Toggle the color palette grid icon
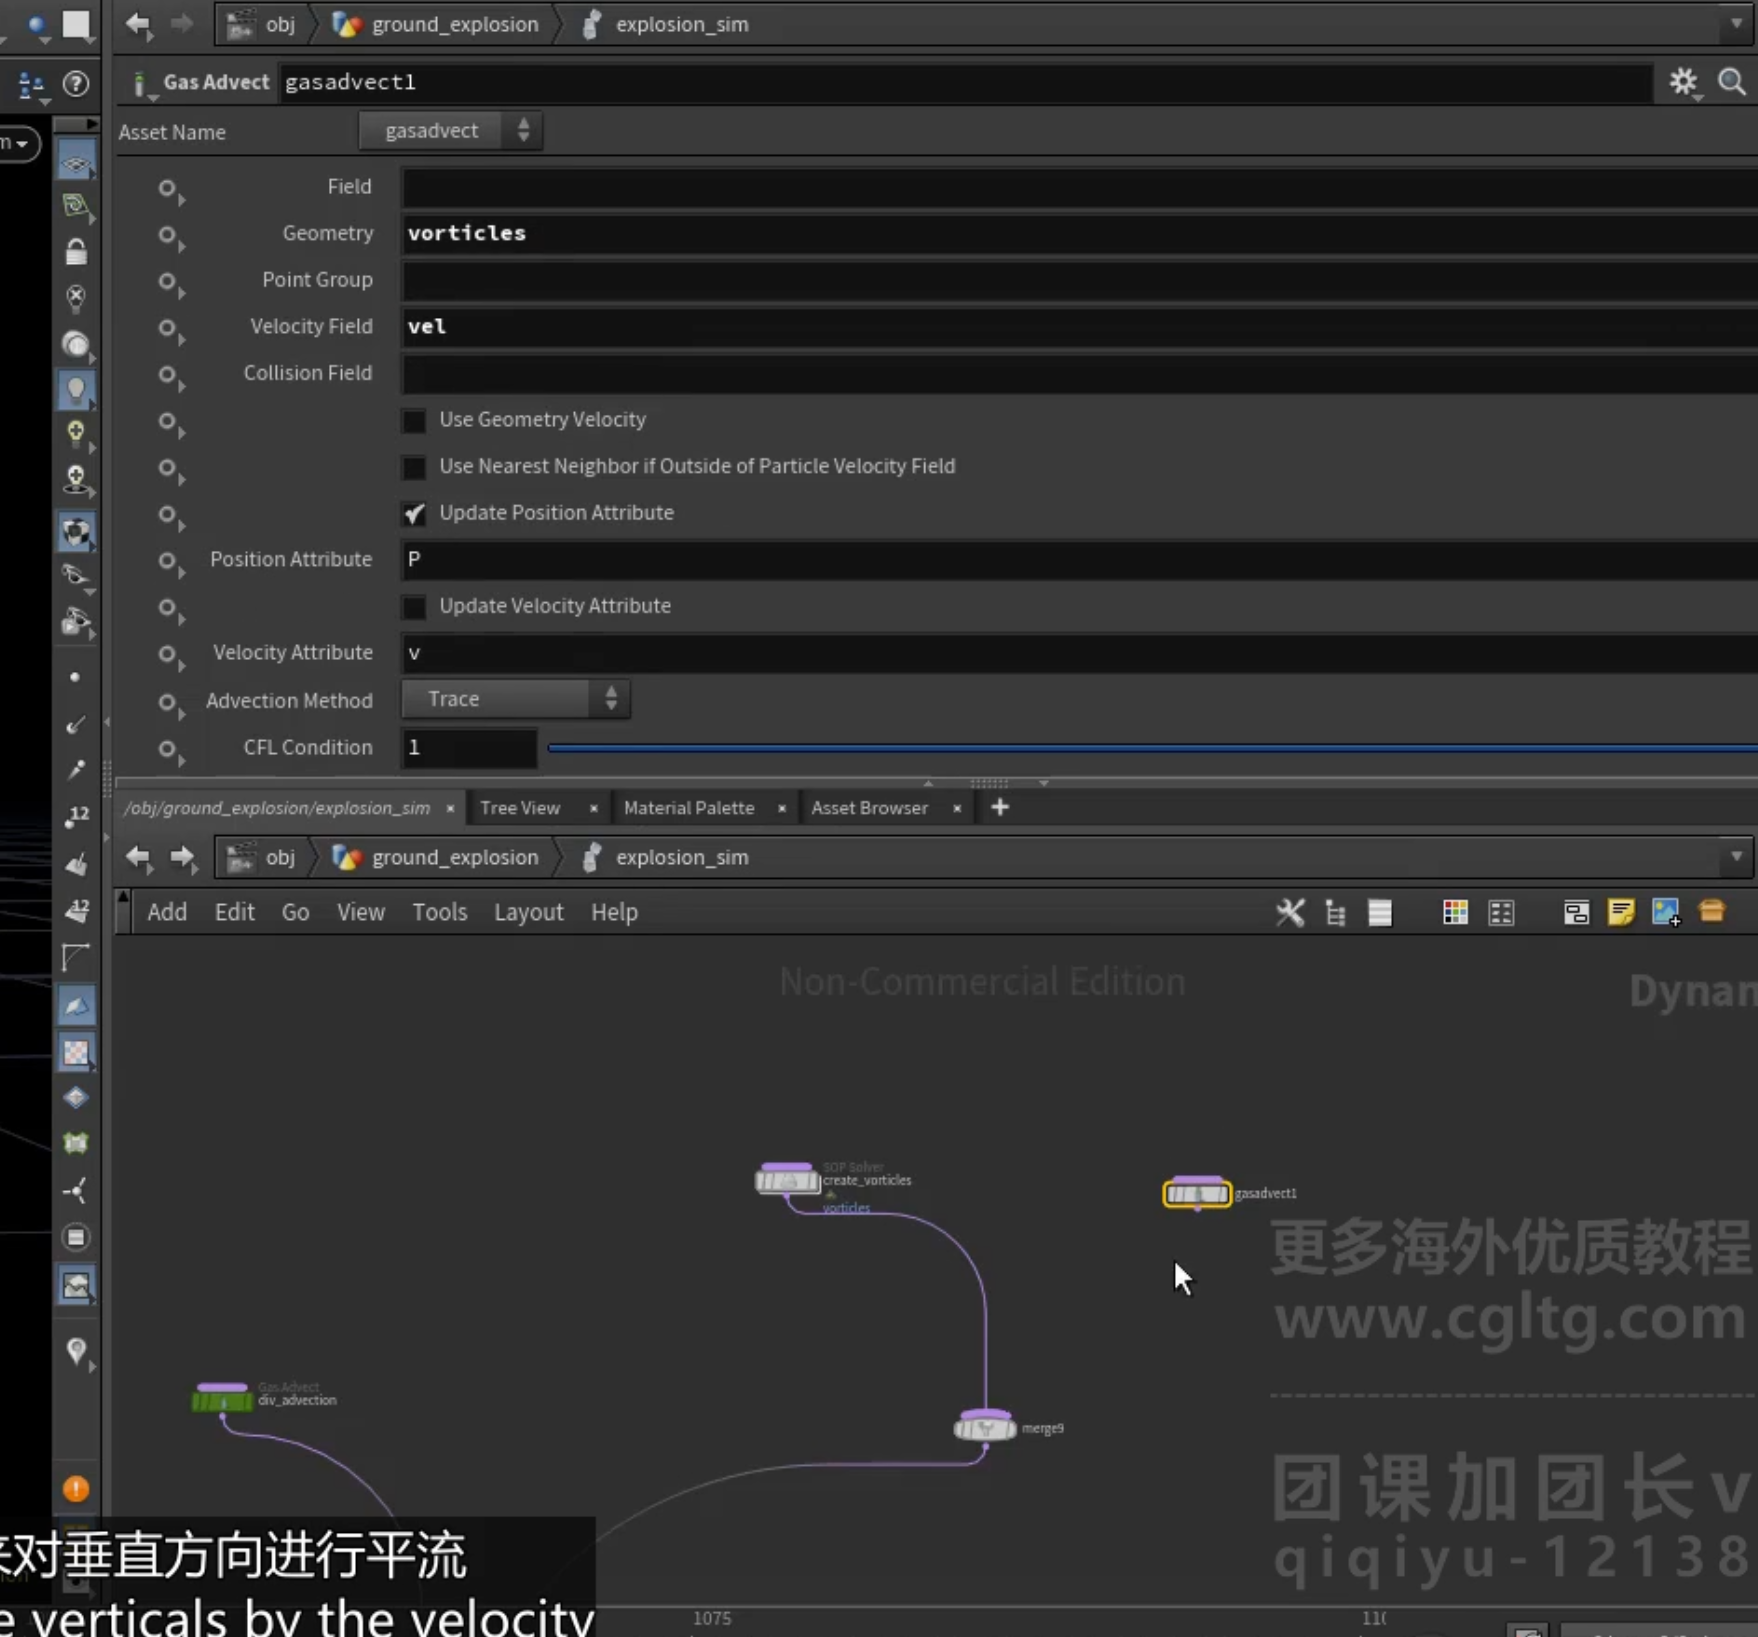This screenshot has width=1758, height=1637. coord(1455,912)
